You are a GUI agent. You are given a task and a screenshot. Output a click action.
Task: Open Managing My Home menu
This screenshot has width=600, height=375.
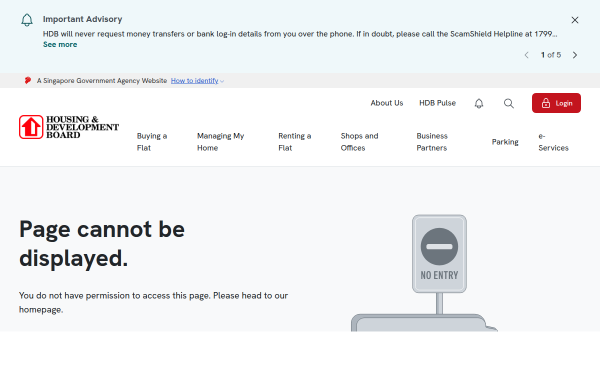click(x=220, y=142)
